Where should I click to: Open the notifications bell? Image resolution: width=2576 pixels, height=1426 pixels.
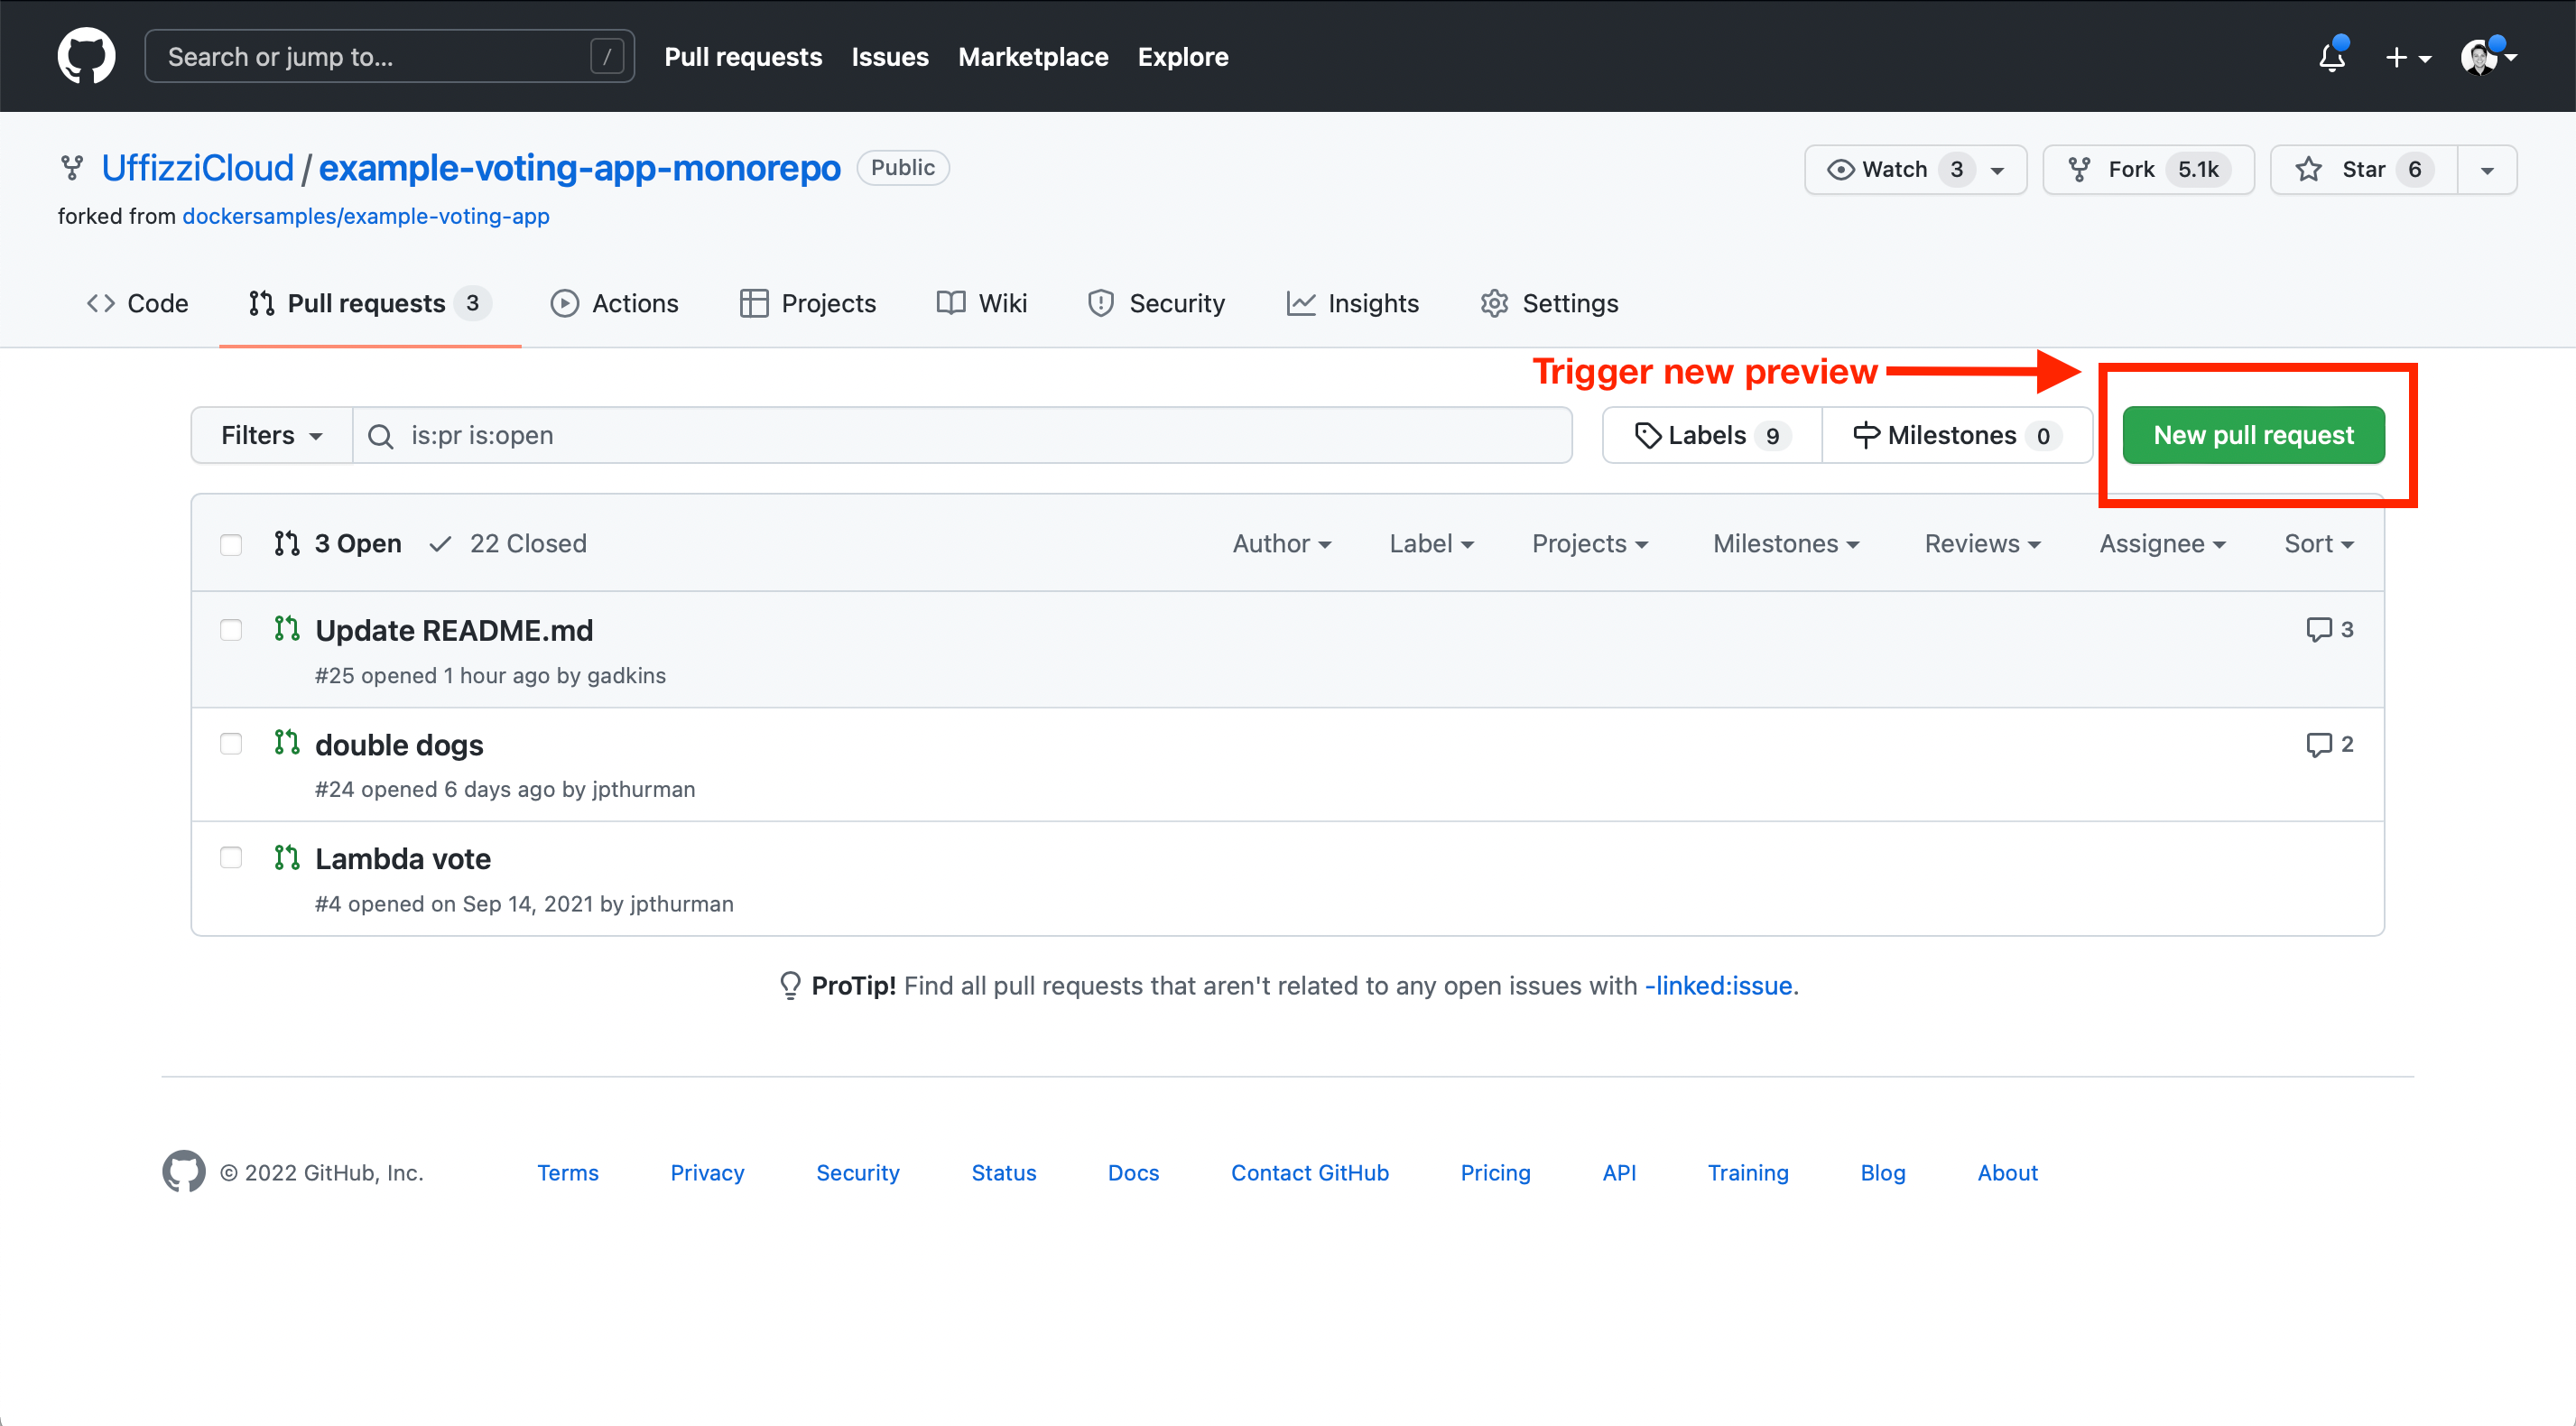click(2332, 57)
